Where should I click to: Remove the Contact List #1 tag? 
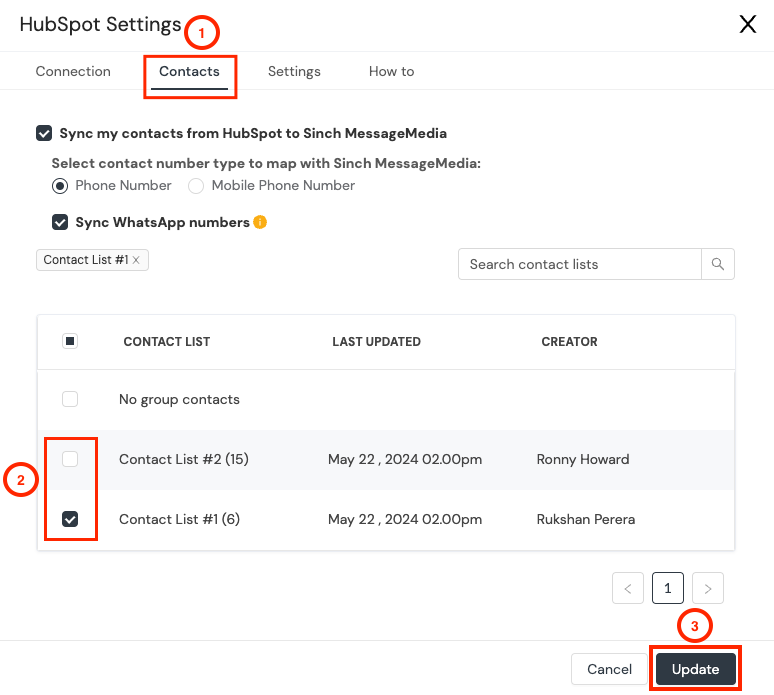(136, 260)
